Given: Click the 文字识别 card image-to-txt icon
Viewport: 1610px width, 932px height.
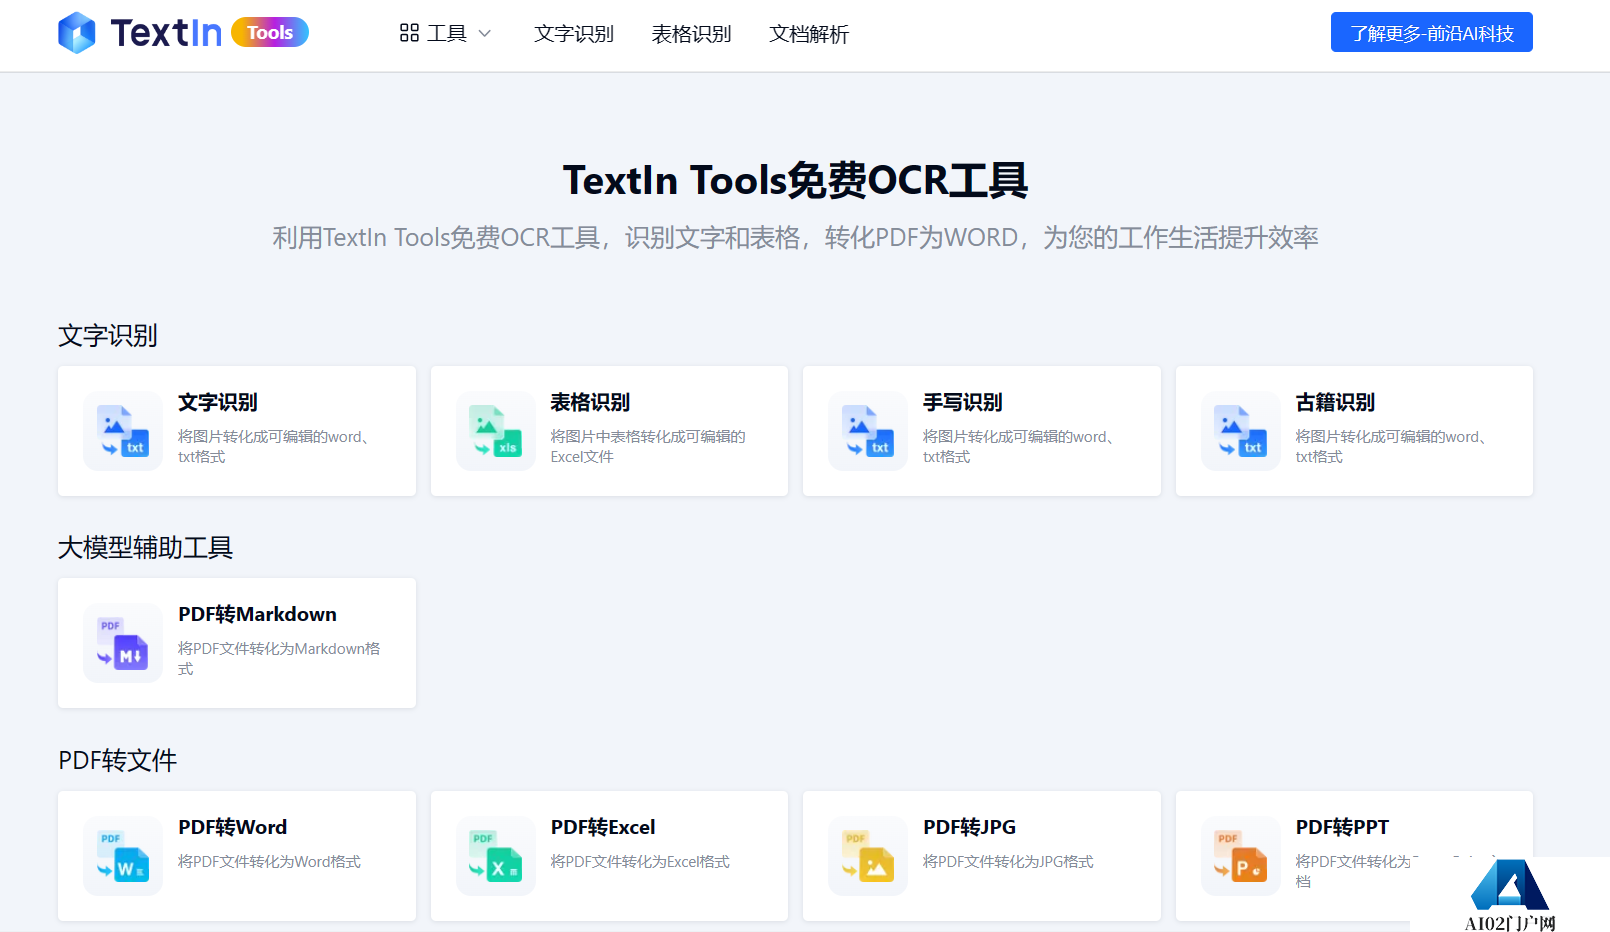Looking at the screenshot, I should point(123,431).
